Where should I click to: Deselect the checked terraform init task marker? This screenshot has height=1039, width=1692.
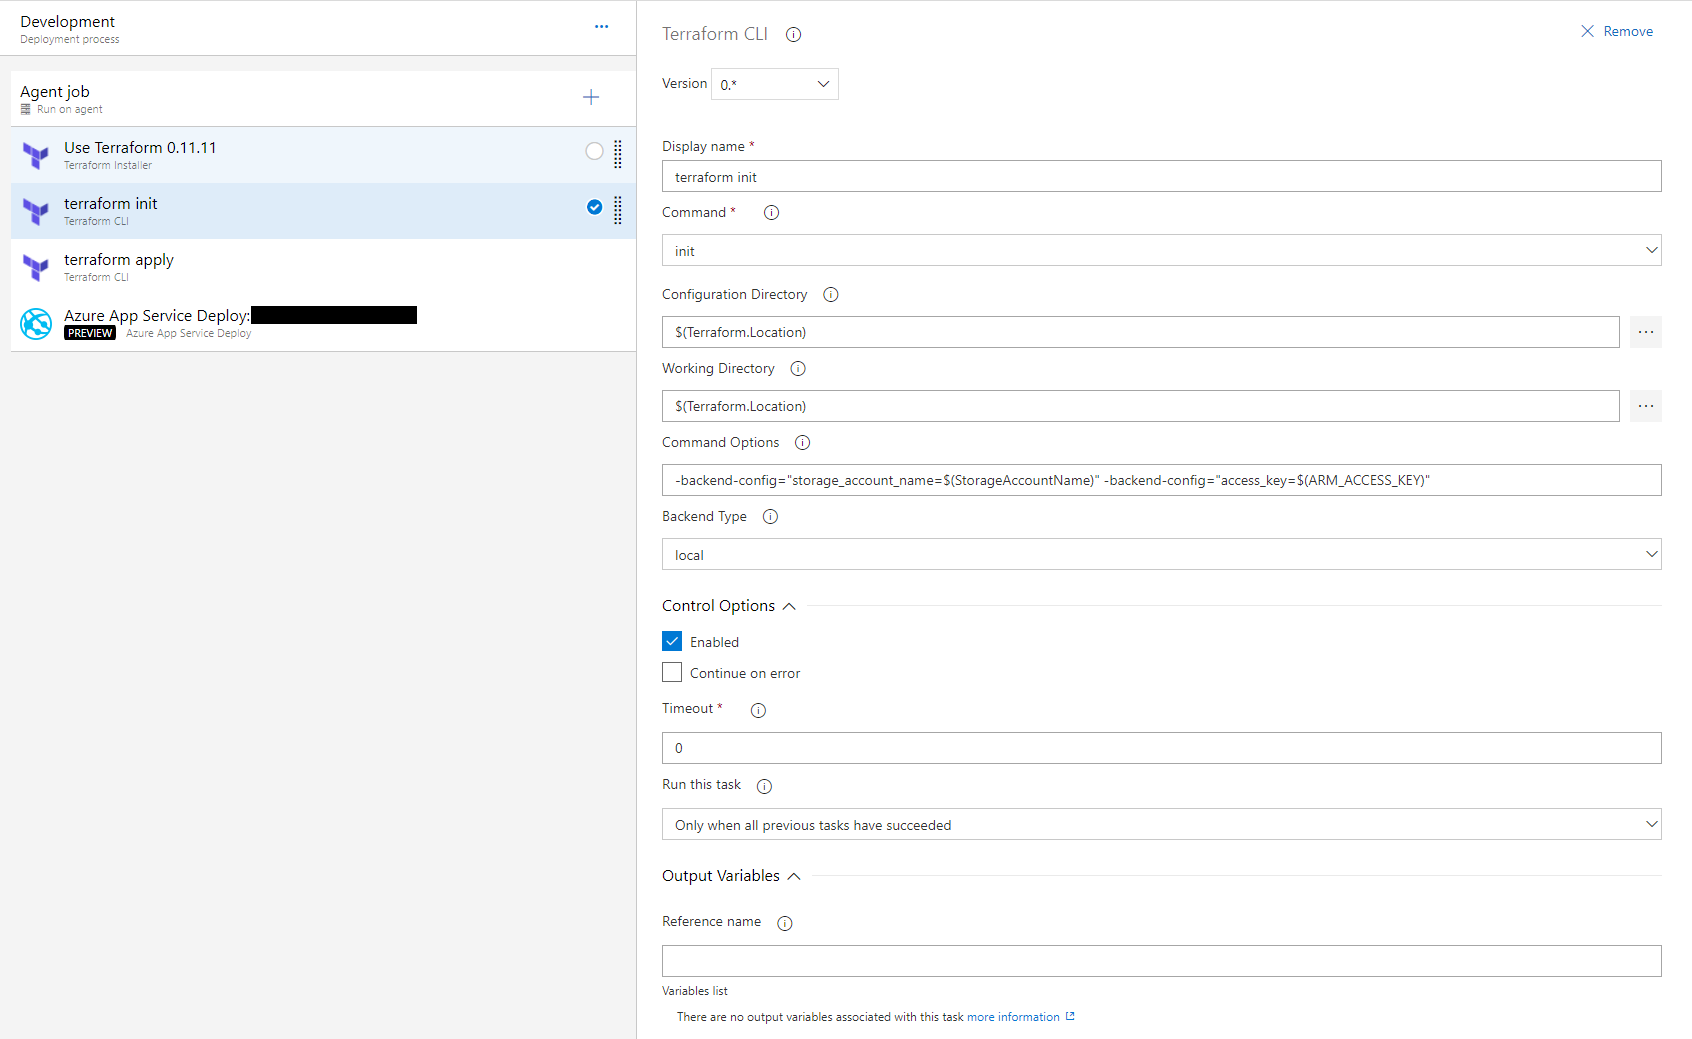[595, 207]
